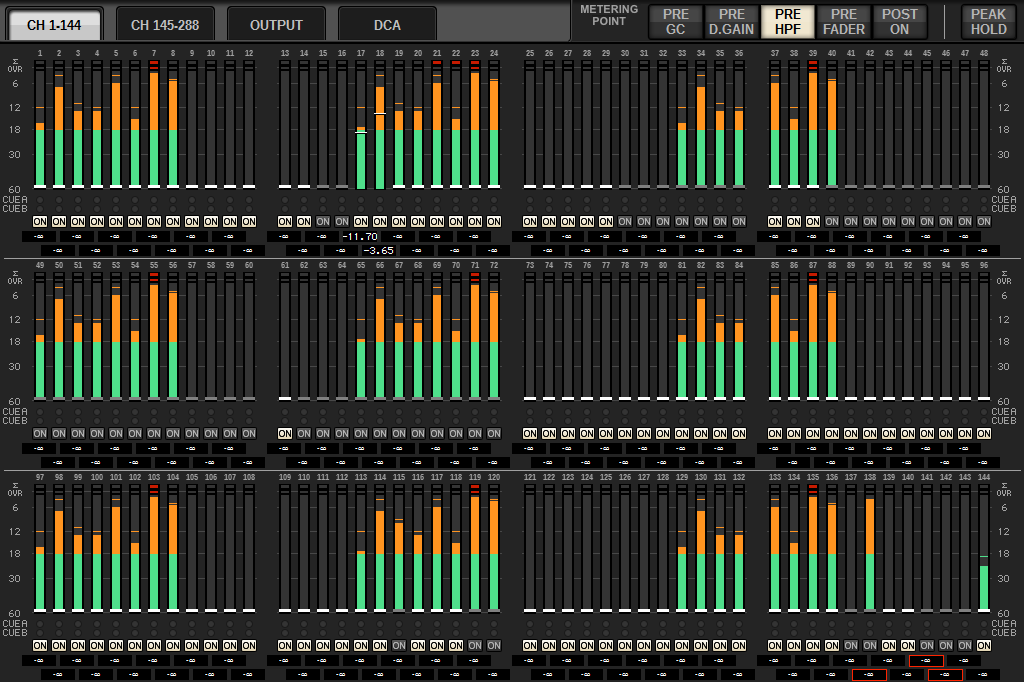This screenshot has height=682, width=1024.
Task: Enable the PEAK HOLD button
Action: pyautogui.click(x=989, y=22)
